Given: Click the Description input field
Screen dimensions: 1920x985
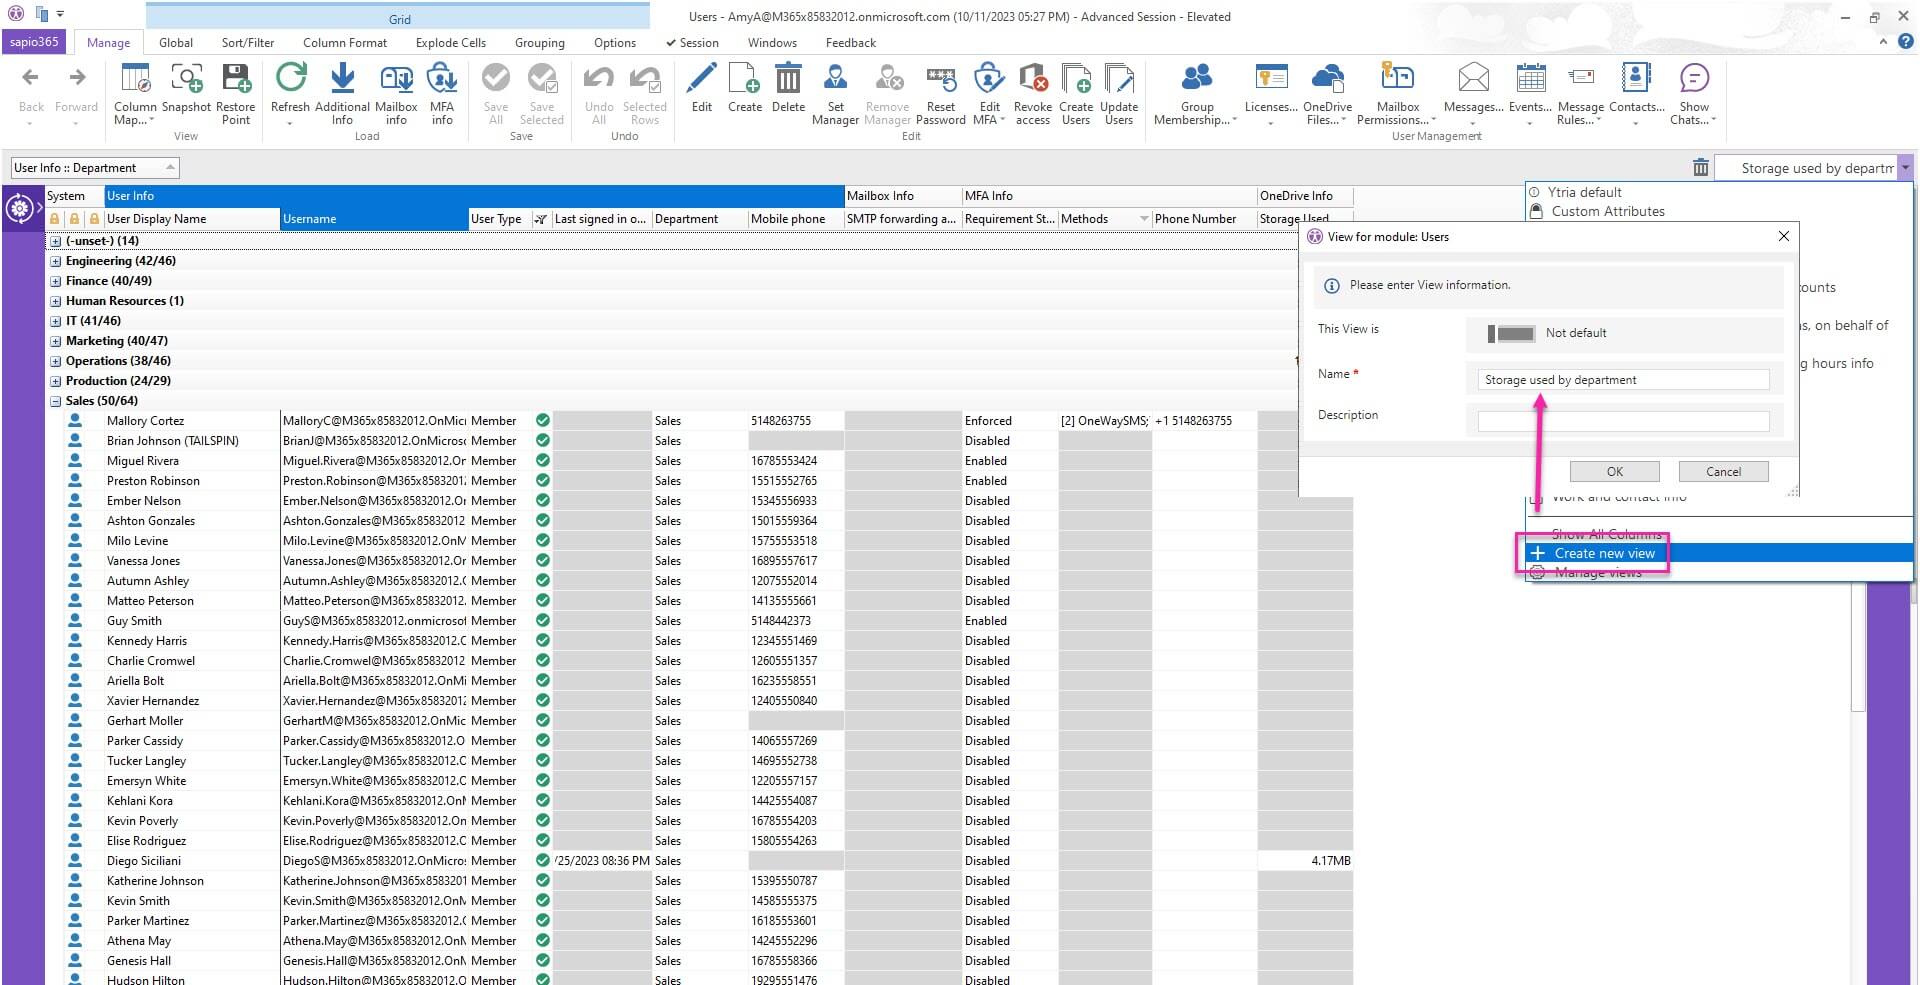Looking at the screenshot, I should coord(1622,422).
